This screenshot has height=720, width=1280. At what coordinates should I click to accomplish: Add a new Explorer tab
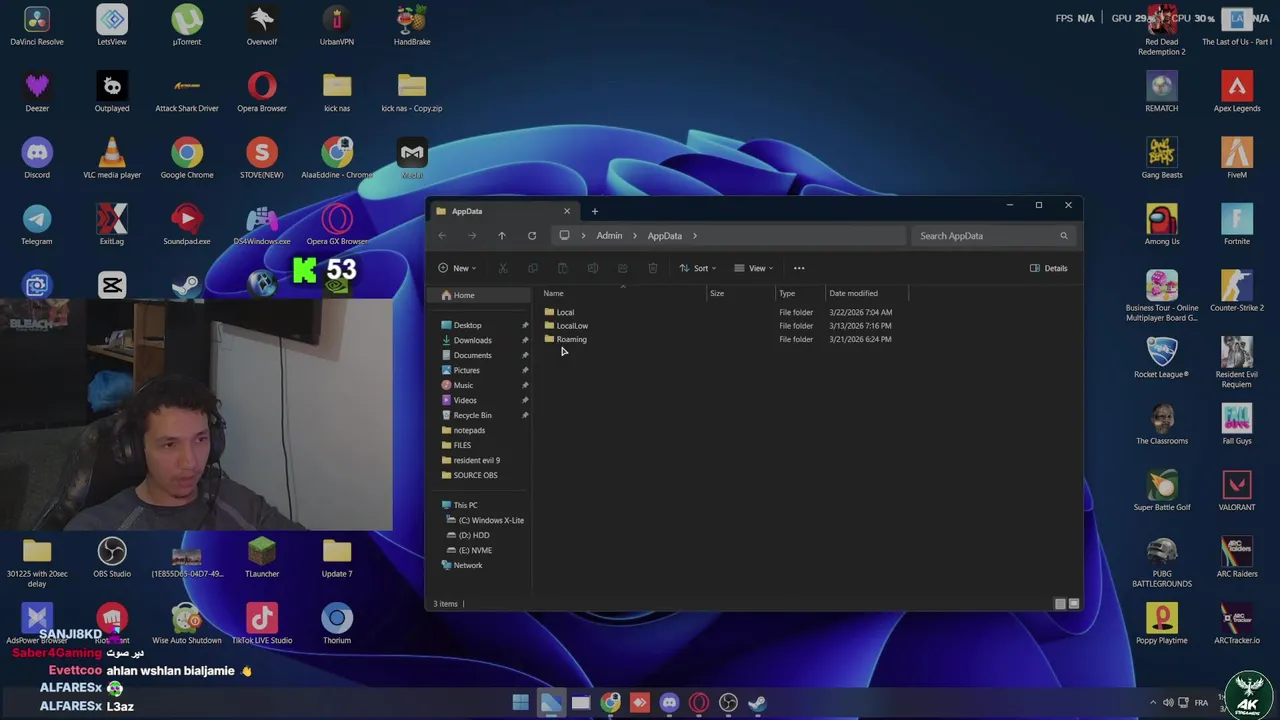coord(594,211)
